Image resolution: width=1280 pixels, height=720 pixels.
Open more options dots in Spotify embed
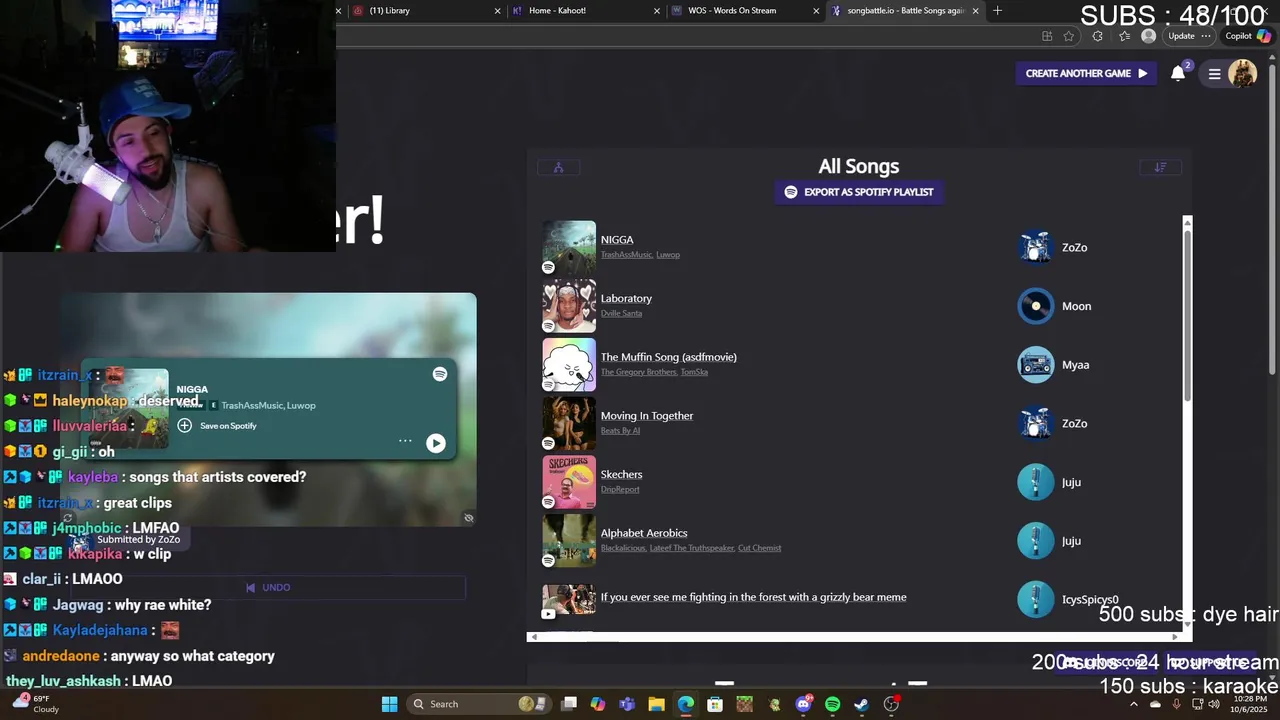pyautogui.click(x=405, y=441)
